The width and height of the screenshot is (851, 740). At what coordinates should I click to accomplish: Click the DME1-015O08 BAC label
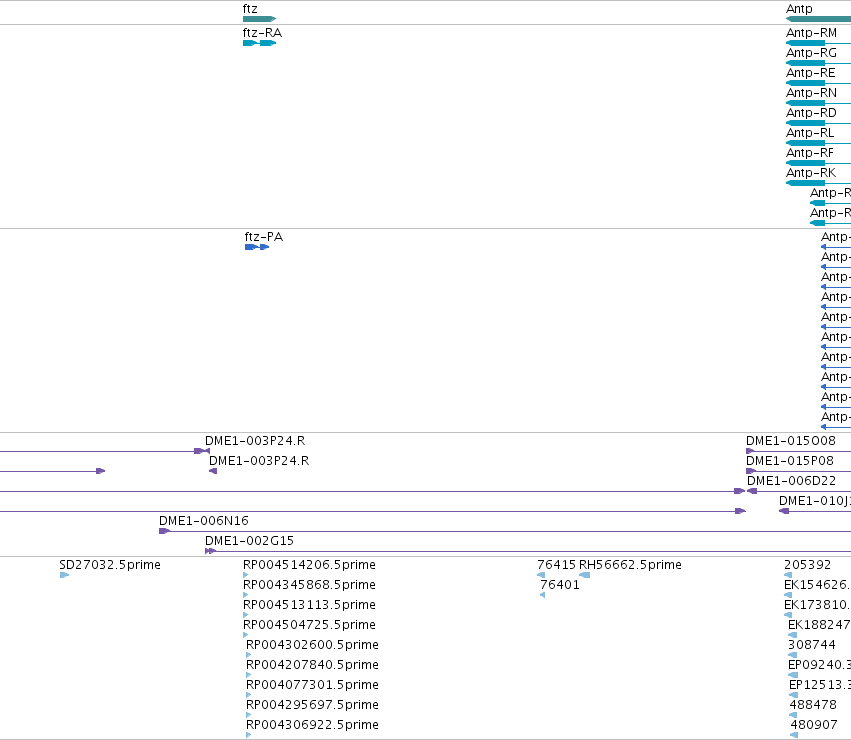pos(791,441)
